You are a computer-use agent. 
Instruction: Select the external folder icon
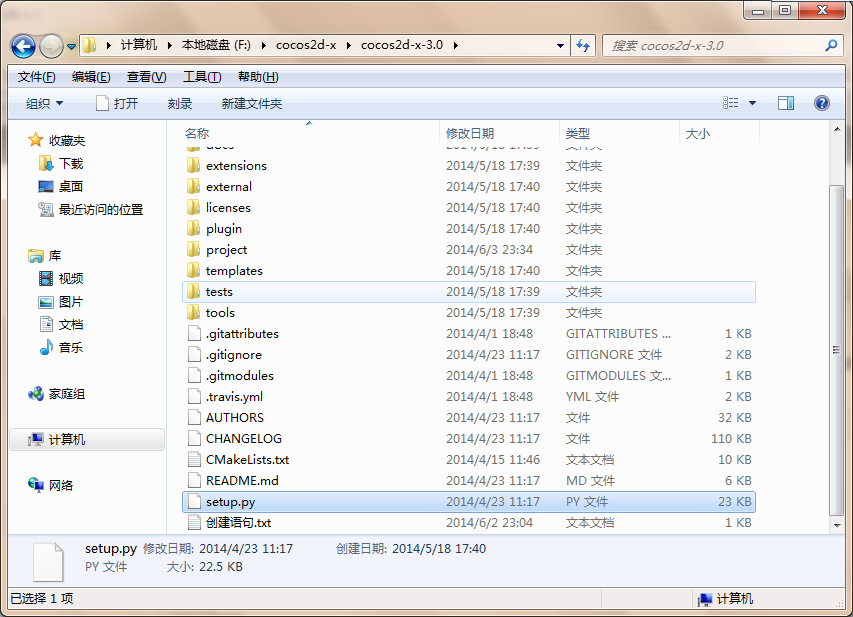[194, 187]
